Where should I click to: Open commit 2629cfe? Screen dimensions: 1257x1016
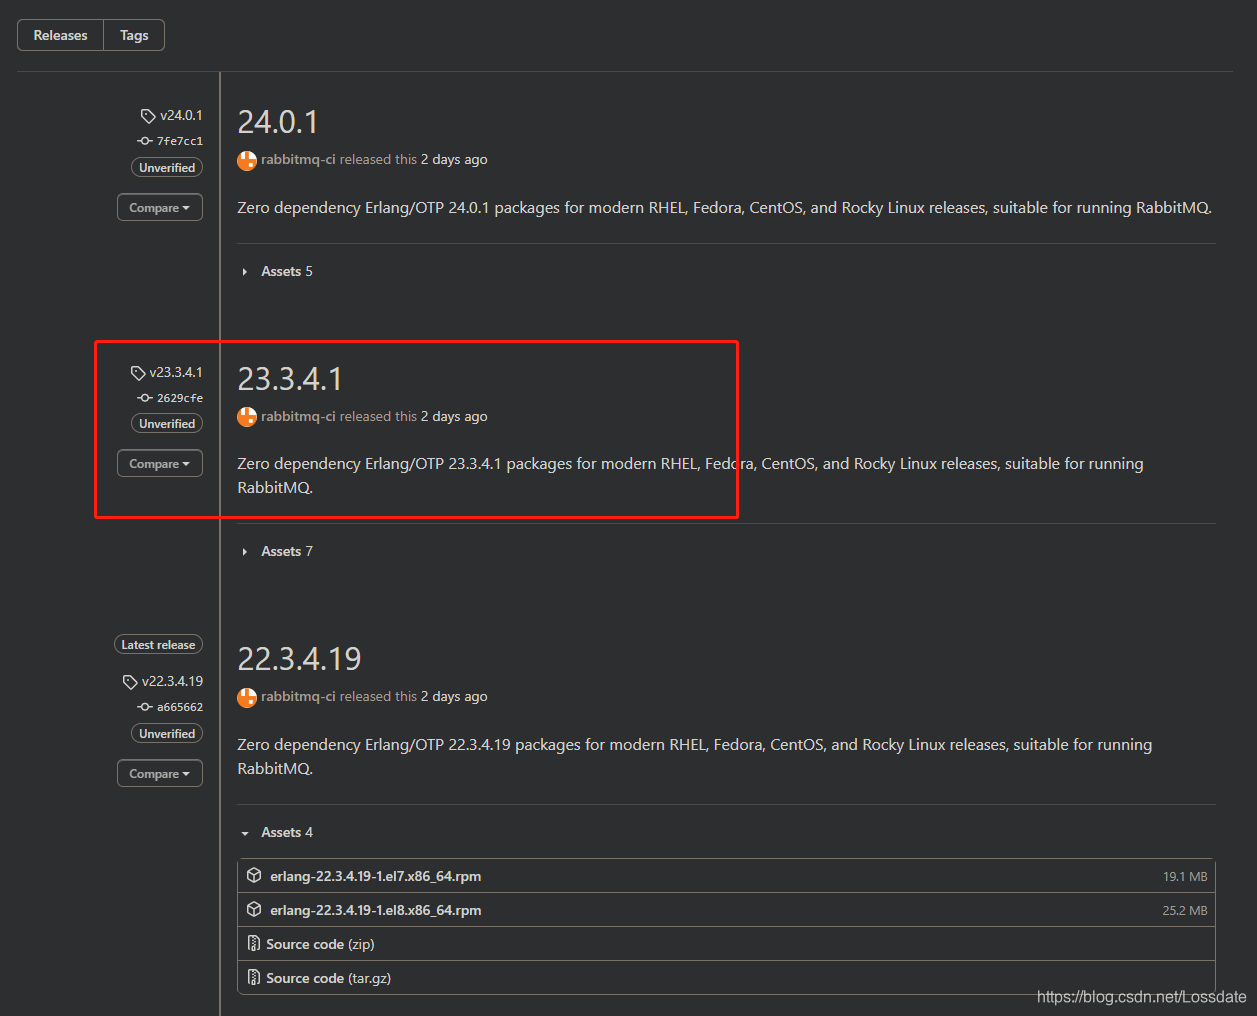click(180, 398)
